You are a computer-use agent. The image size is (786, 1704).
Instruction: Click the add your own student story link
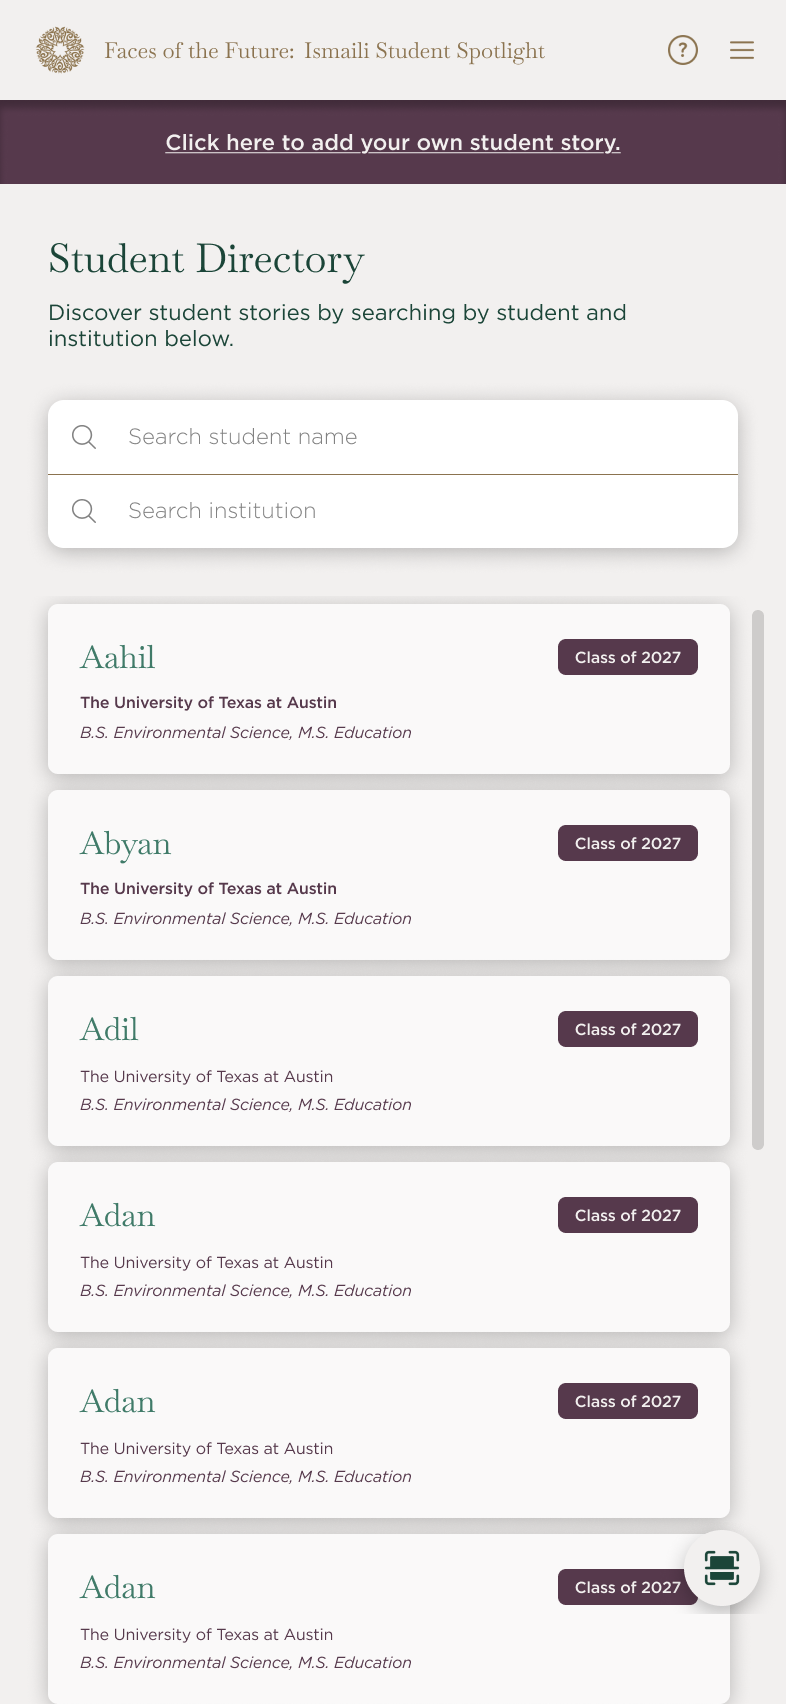click(393, 143)
